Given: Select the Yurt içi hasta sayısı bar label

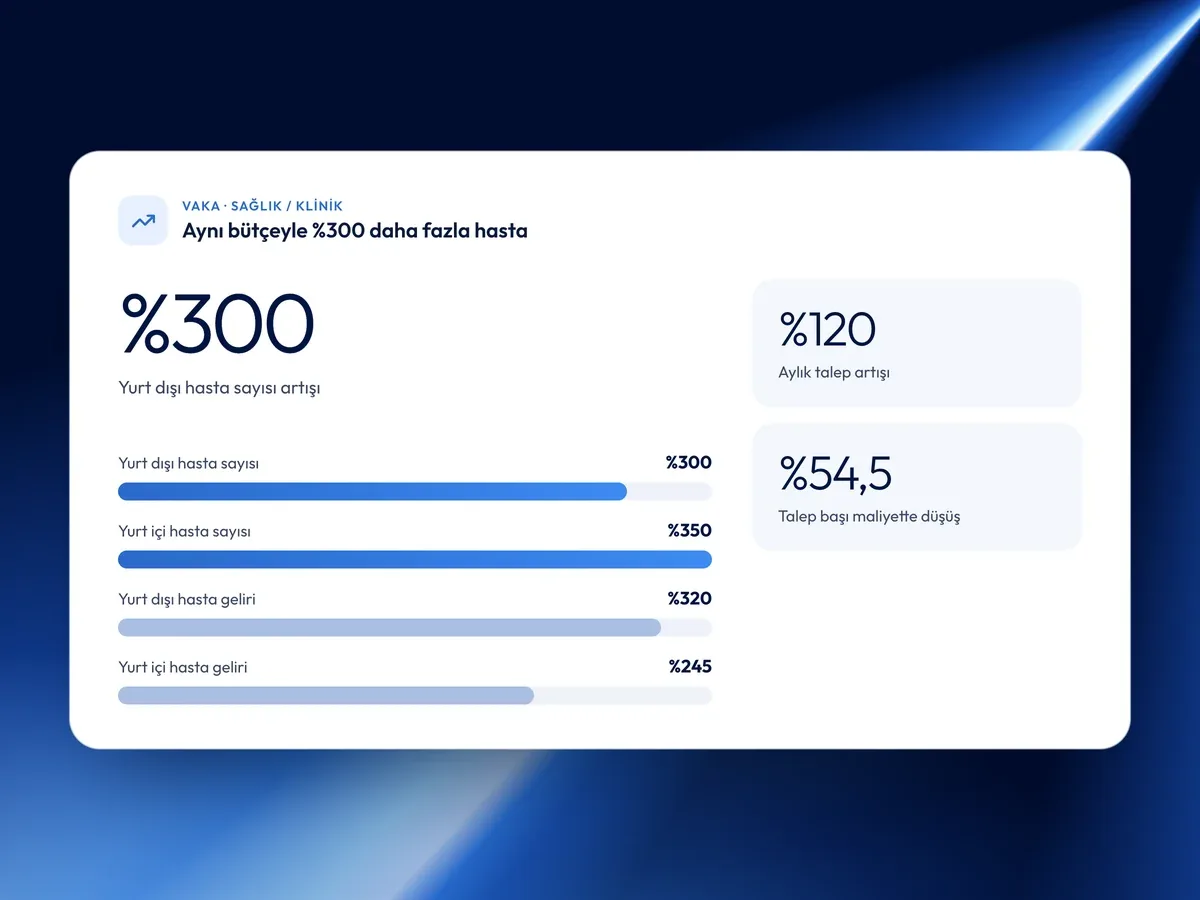Looking at the screenshot, I should tap(184, 531).
